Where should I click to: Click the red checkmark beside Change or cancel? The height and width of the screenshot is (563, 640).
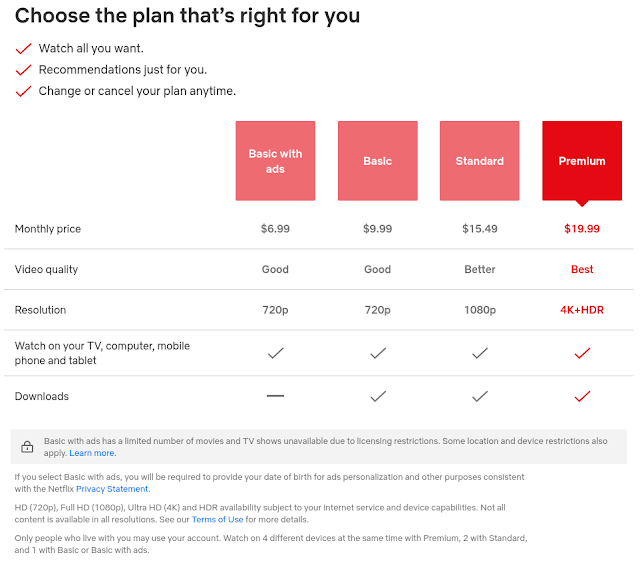pos(23,91)
